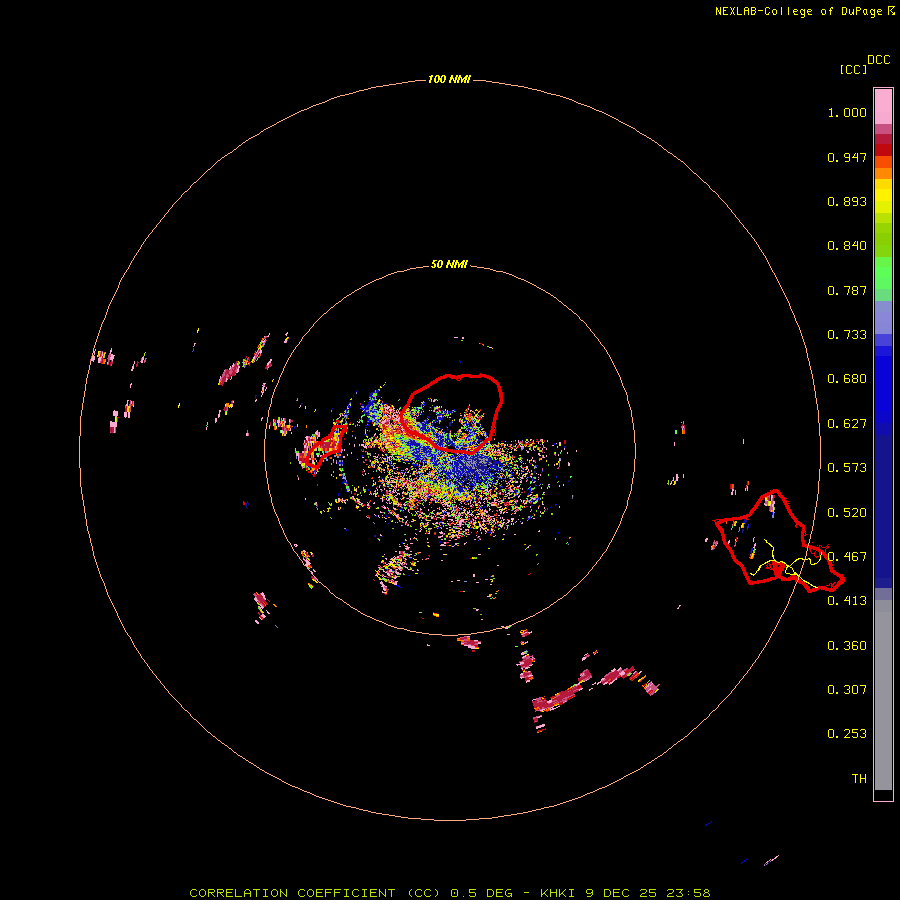This screenshot has height=900, width=900.
Task: Pick the red swatch above 0.947
Action: (883, 150)
